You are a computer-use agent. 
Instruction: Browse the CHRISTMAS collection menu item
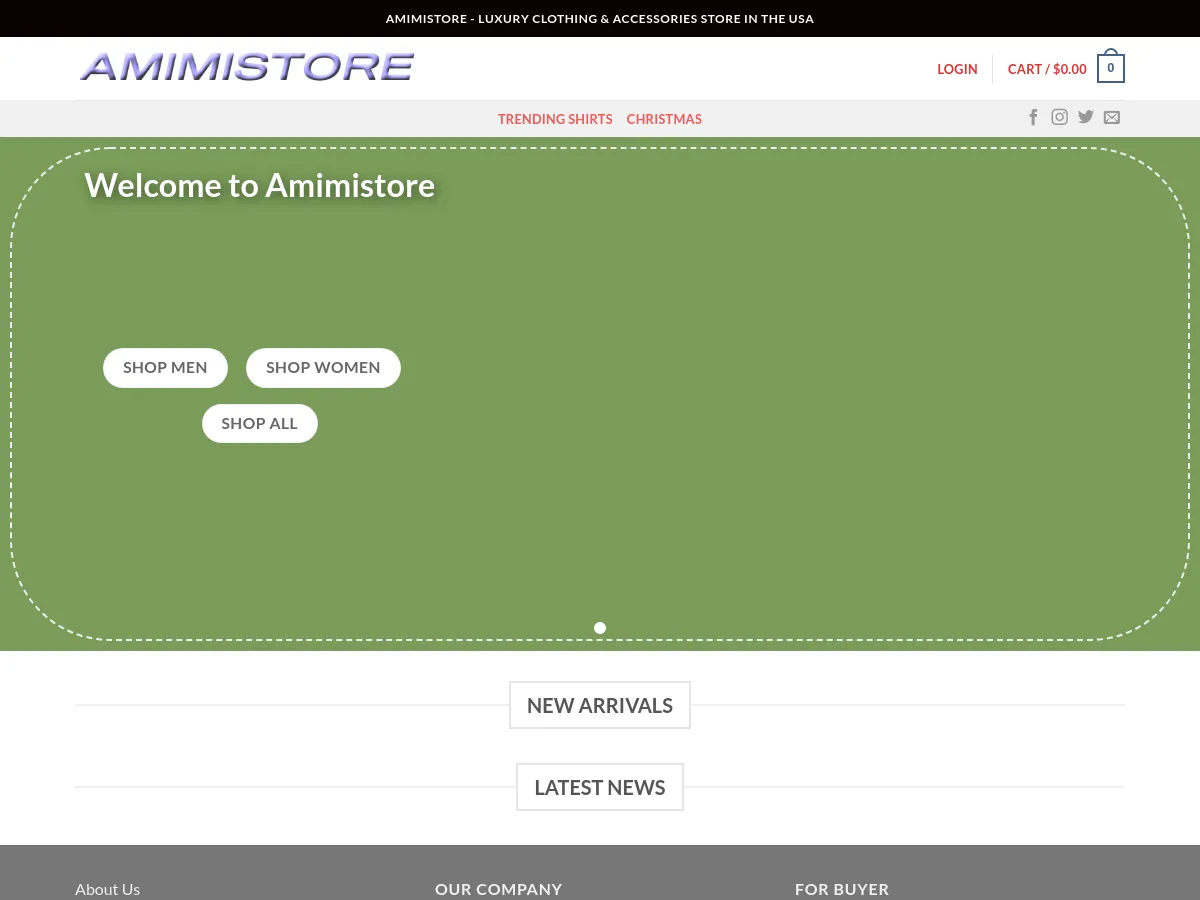pos(664,118)
